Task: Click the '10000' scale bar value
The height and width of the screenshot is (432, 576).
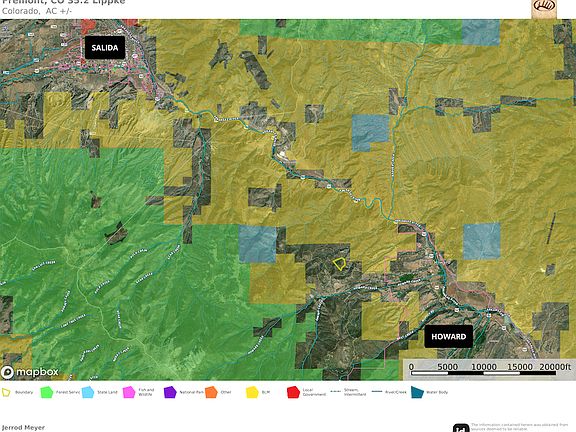Action: tap(483, 367)
